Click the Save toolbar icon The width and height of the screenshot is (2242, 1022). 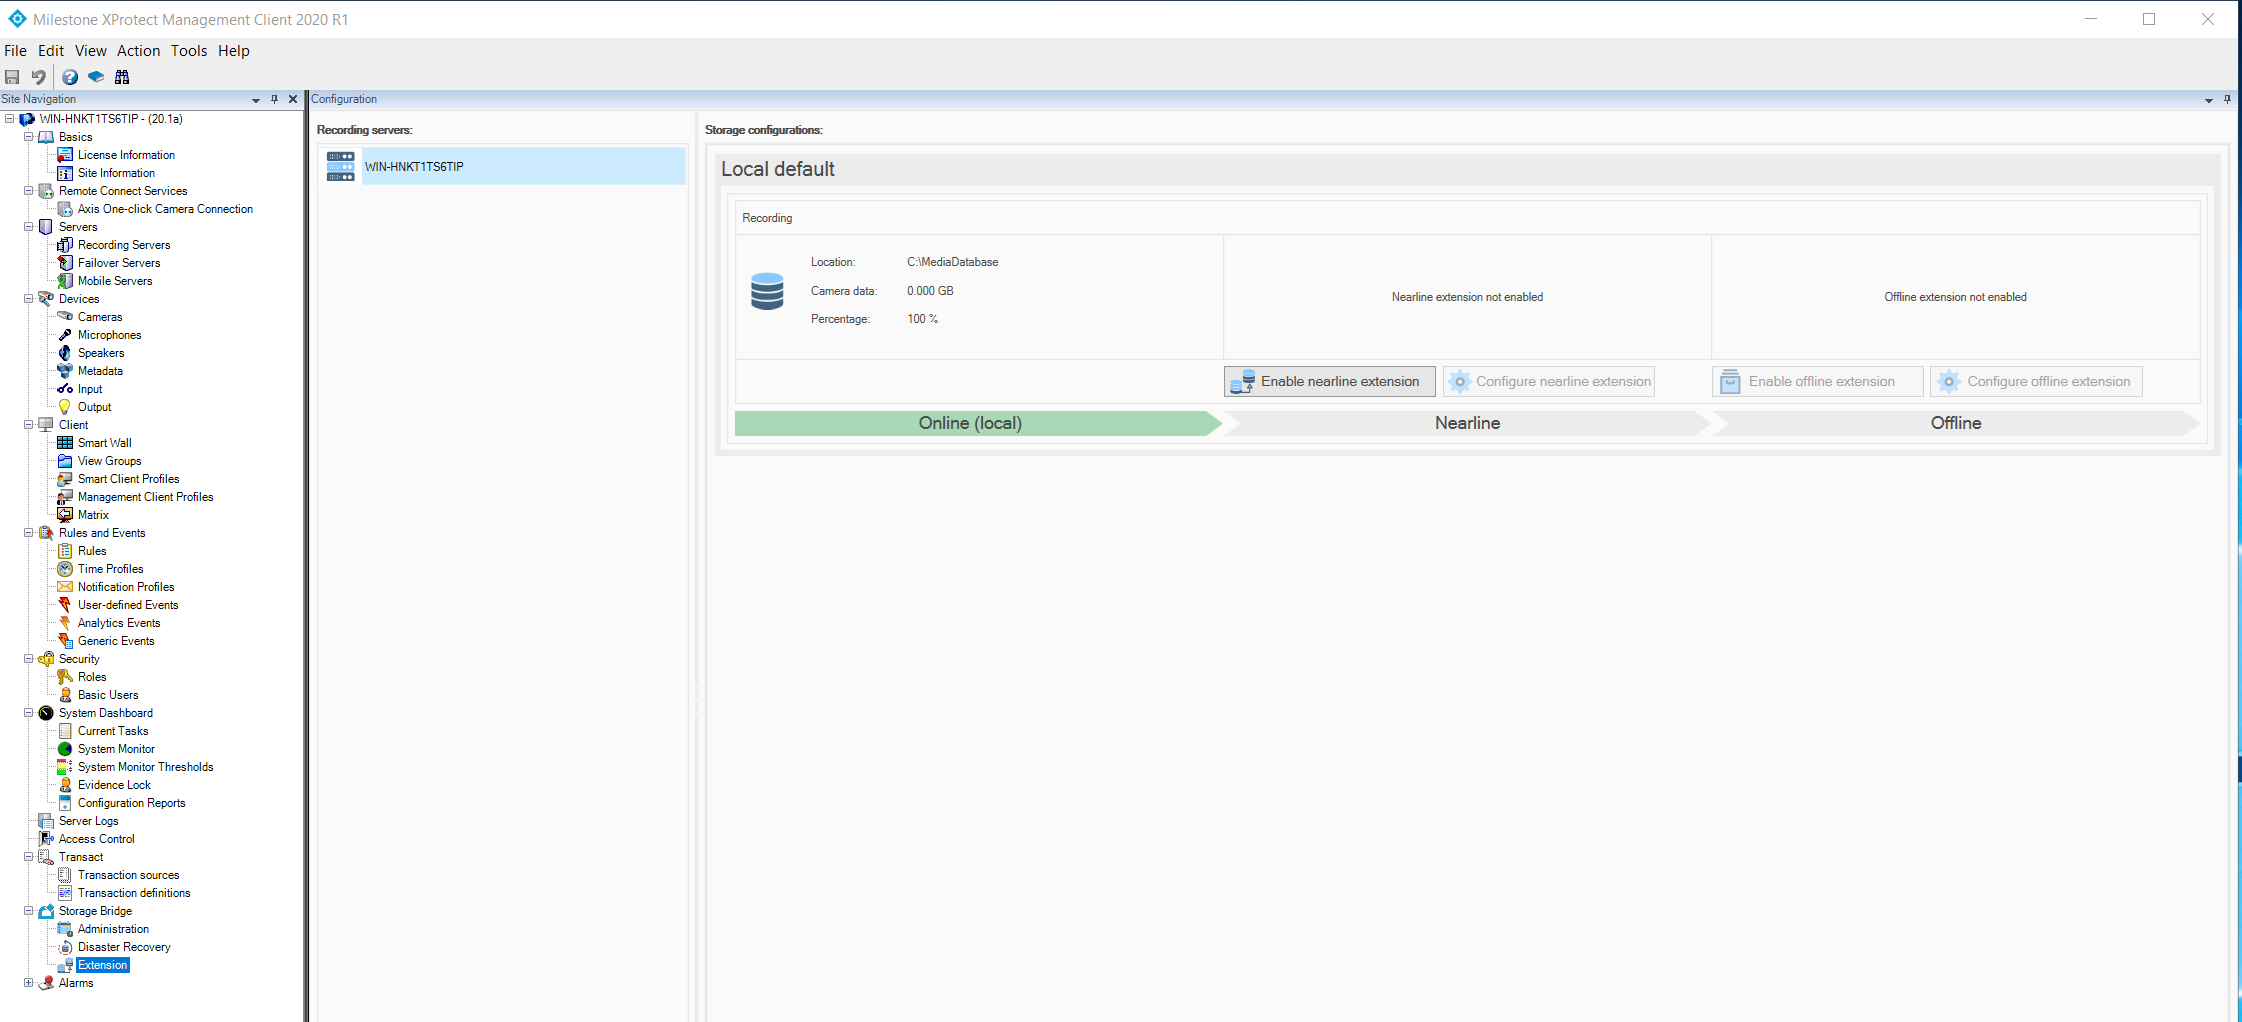[x=12, y=77]
